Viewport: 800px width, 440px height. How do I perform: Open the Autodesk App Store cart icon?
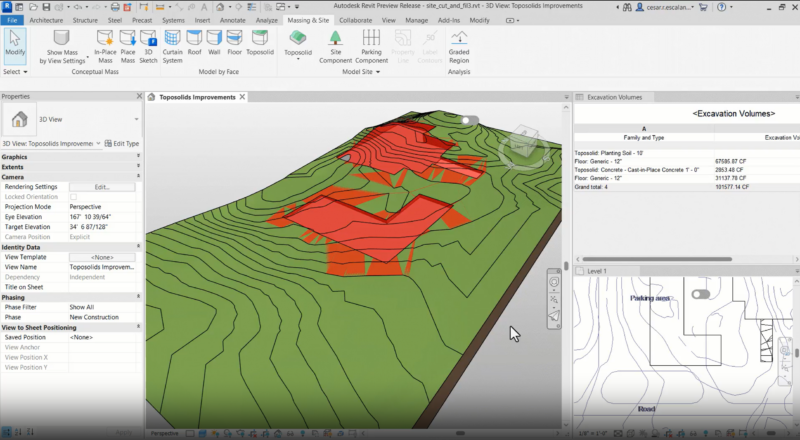[x=704, y=7]
